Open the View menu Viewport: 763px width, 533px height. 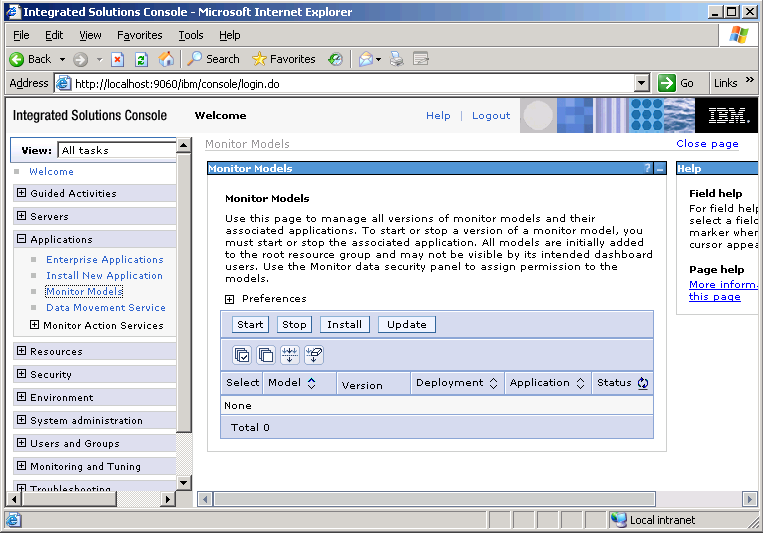(x=91, y=35)
